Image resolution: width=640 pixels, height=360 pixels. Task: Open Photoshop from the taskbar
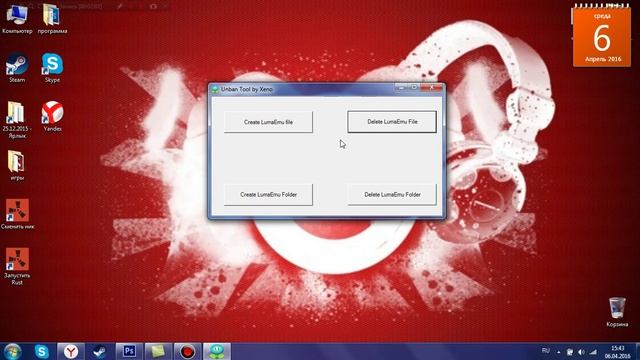[x=129, y=351]
